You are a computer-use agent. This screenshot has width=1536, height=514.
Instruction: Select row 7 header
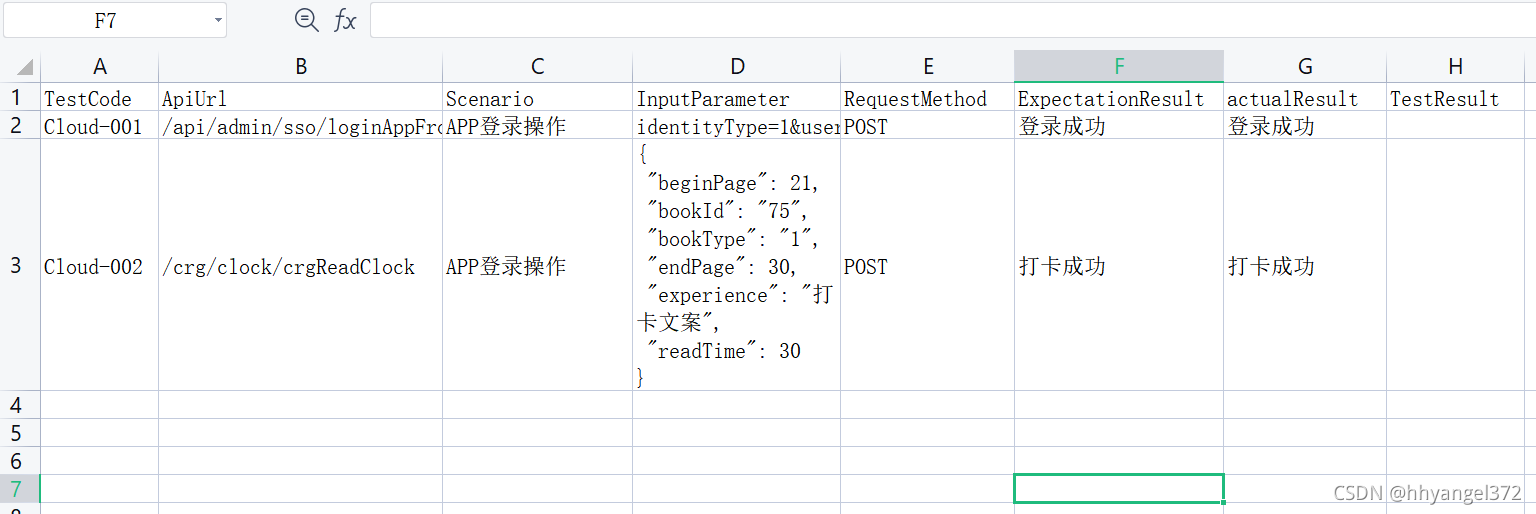pyautogui.click(x=16, y=489)
